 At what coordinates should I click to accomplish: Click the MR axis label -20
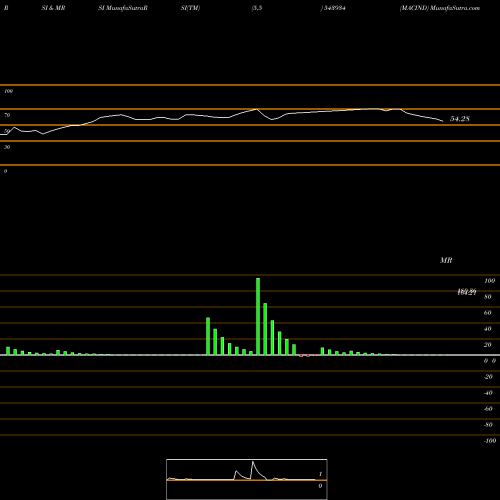[488, 377]
